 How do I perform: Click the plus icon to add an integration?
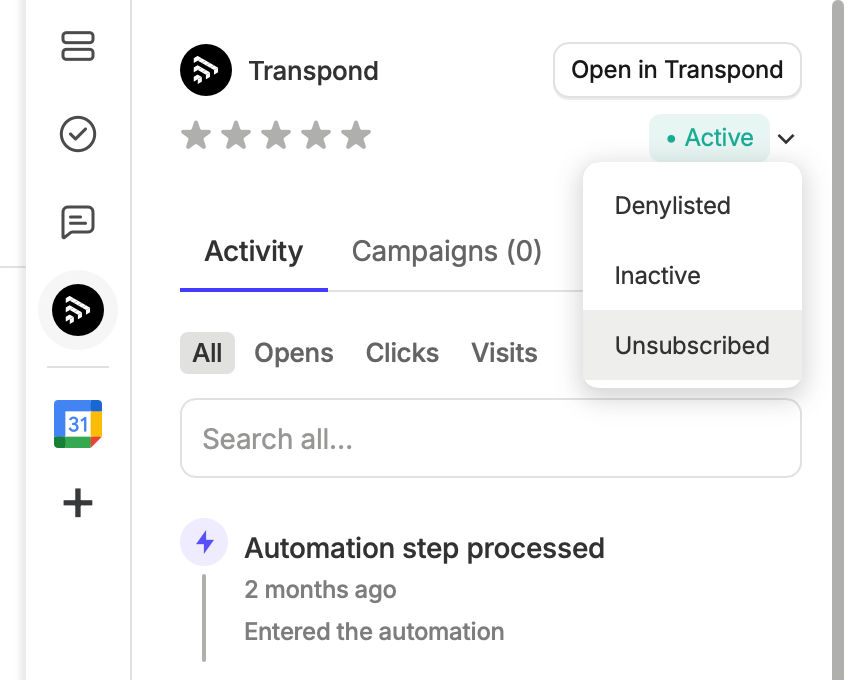point(77,503)
